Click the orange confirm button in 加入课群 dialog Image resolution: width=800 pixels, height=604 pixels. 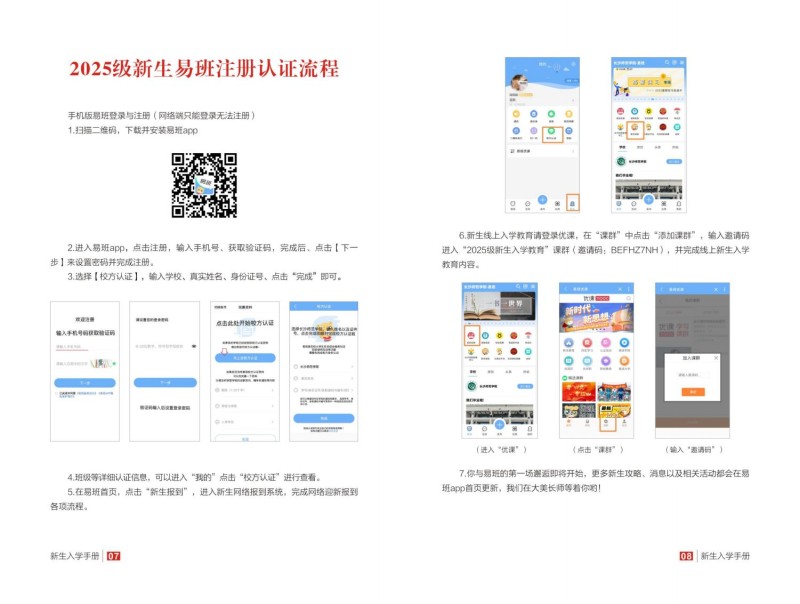click(691, 391)
